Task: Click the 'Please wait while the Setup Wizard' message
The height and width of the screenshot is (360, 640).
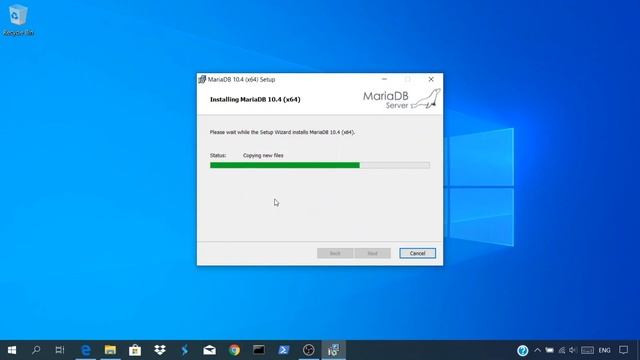Action: pos(282,132)
